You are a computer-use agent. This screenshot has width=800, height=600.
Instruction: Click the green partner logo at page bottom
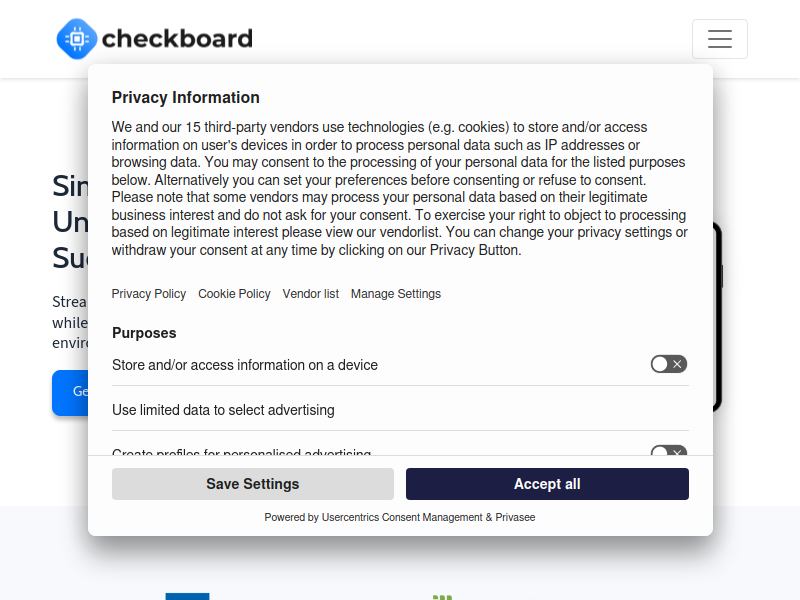coord(442,597)
